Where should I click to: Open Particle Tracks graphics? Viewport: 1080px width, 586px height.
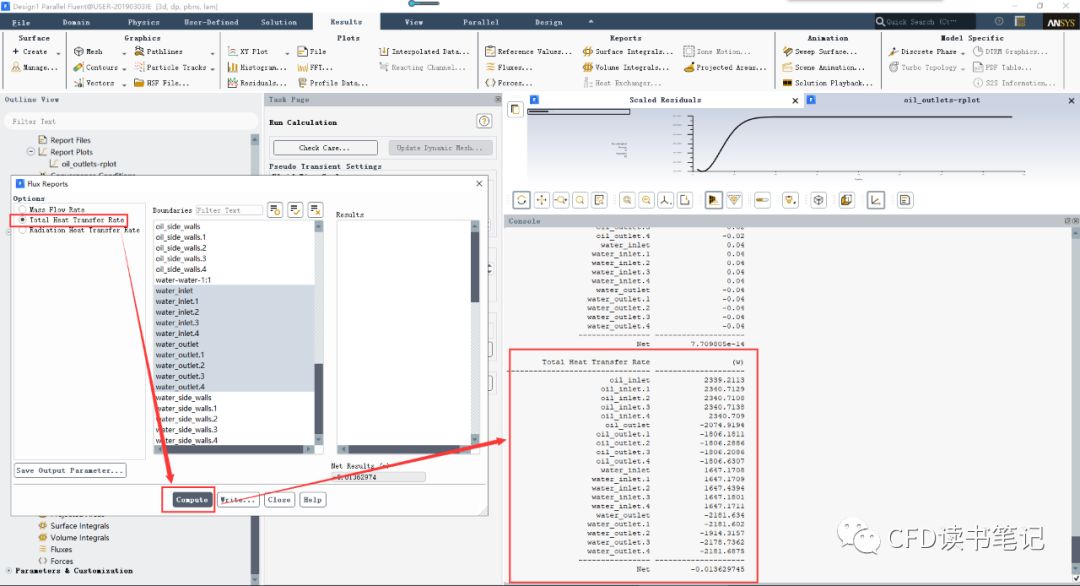[171, 67]
